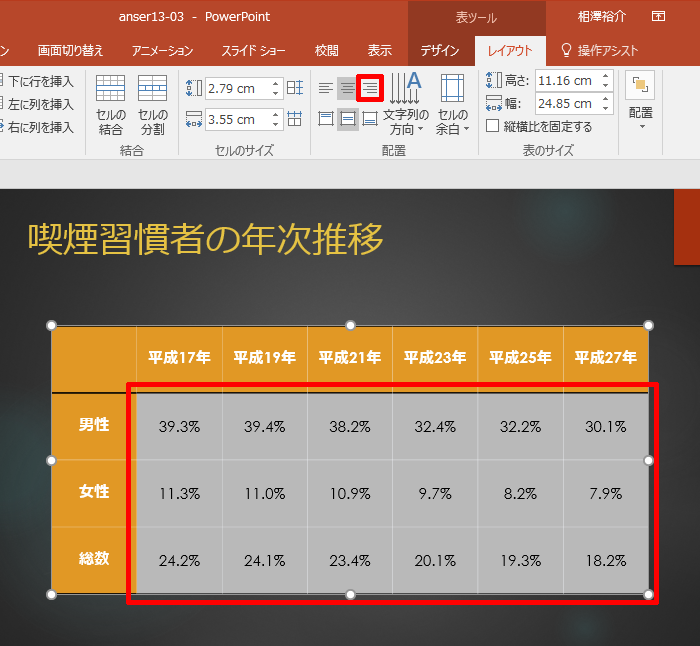Click Insert Column Right (右に列を挿入)
Screen dimensions: 700x646
(x=38, y=127)
